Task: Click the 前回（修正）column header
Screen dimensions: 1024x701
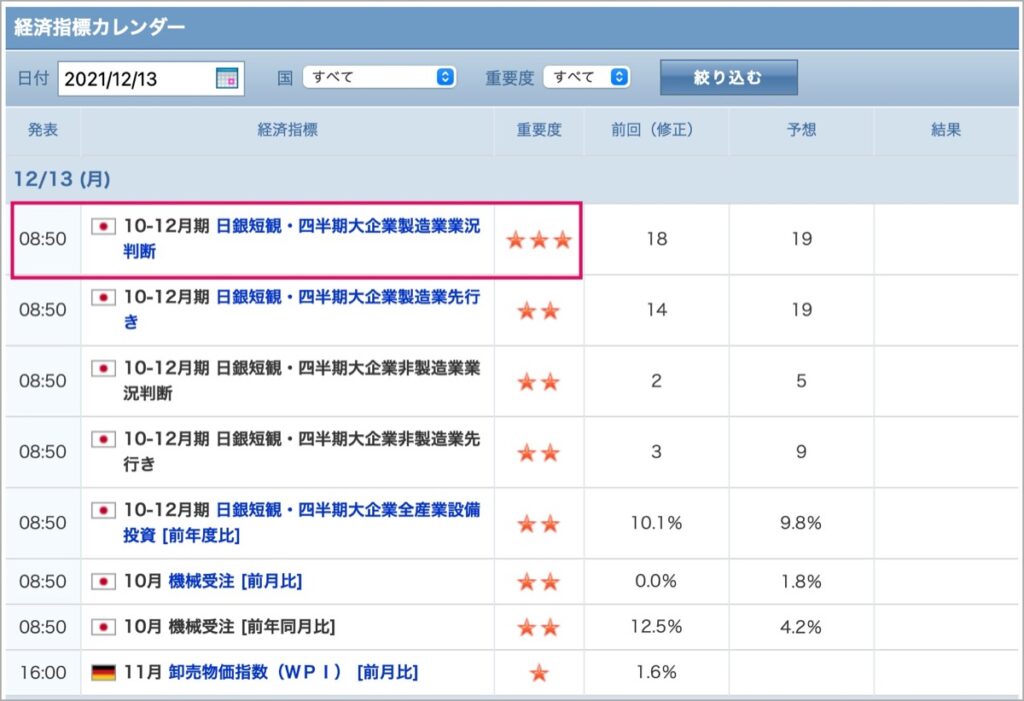Action: 656,129
